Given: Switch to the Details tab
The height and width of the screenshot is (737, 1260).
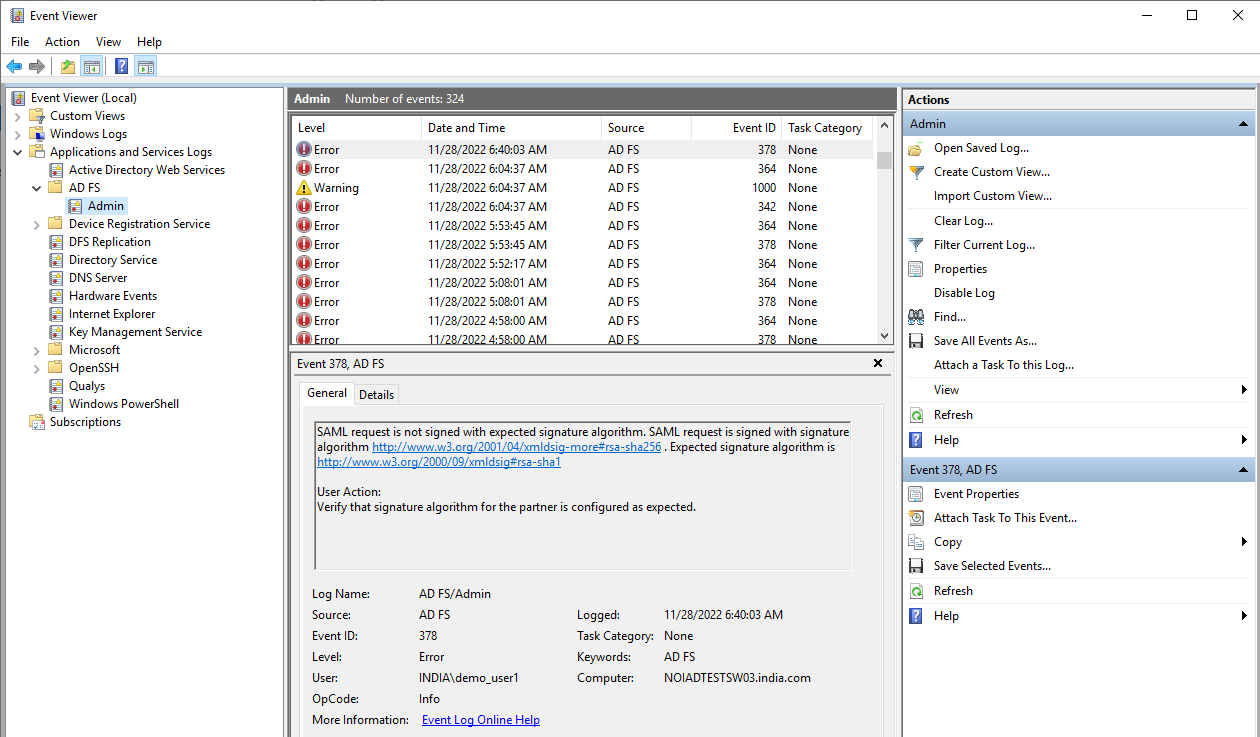Looking at the screenshot, I should coord(376,395).
